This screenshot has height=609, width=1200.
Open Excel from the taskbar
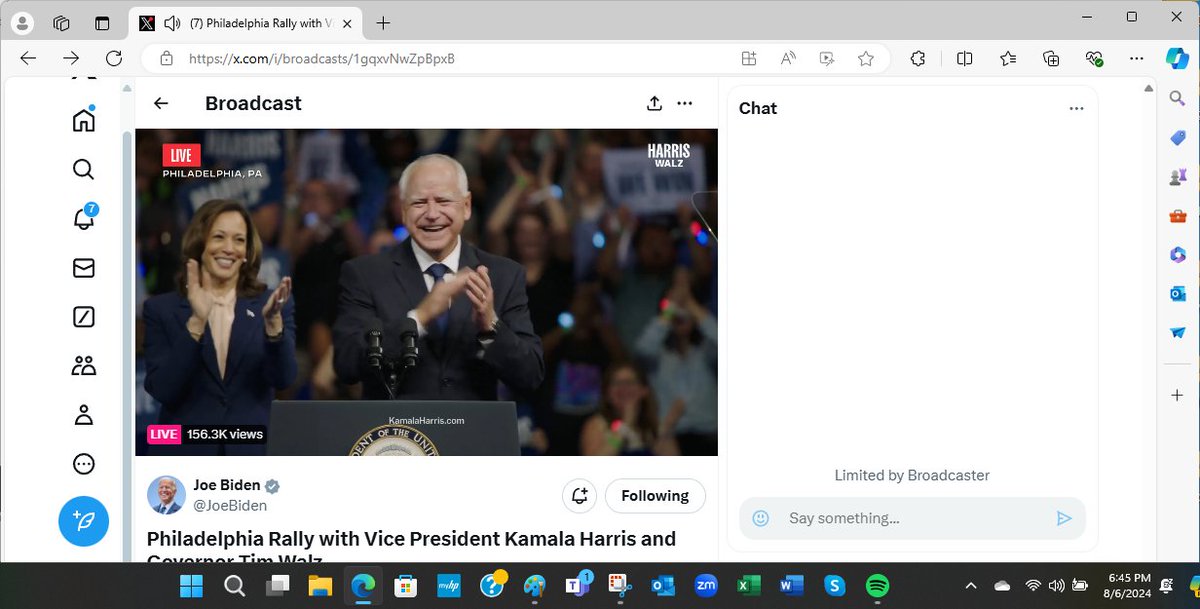click(x=749, y=586)
